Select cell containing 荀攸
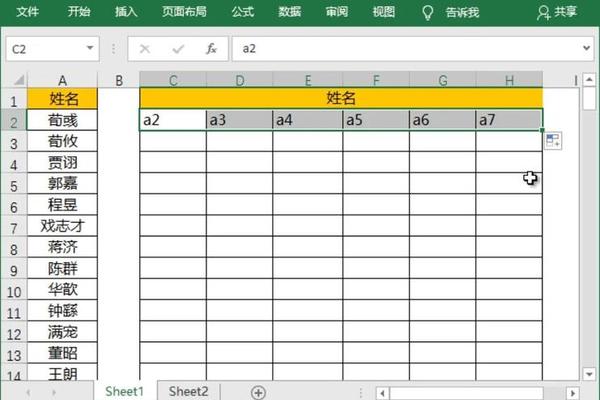Image resolution: width=600 pixels, height=400 pixels. (x=62, y=141)
